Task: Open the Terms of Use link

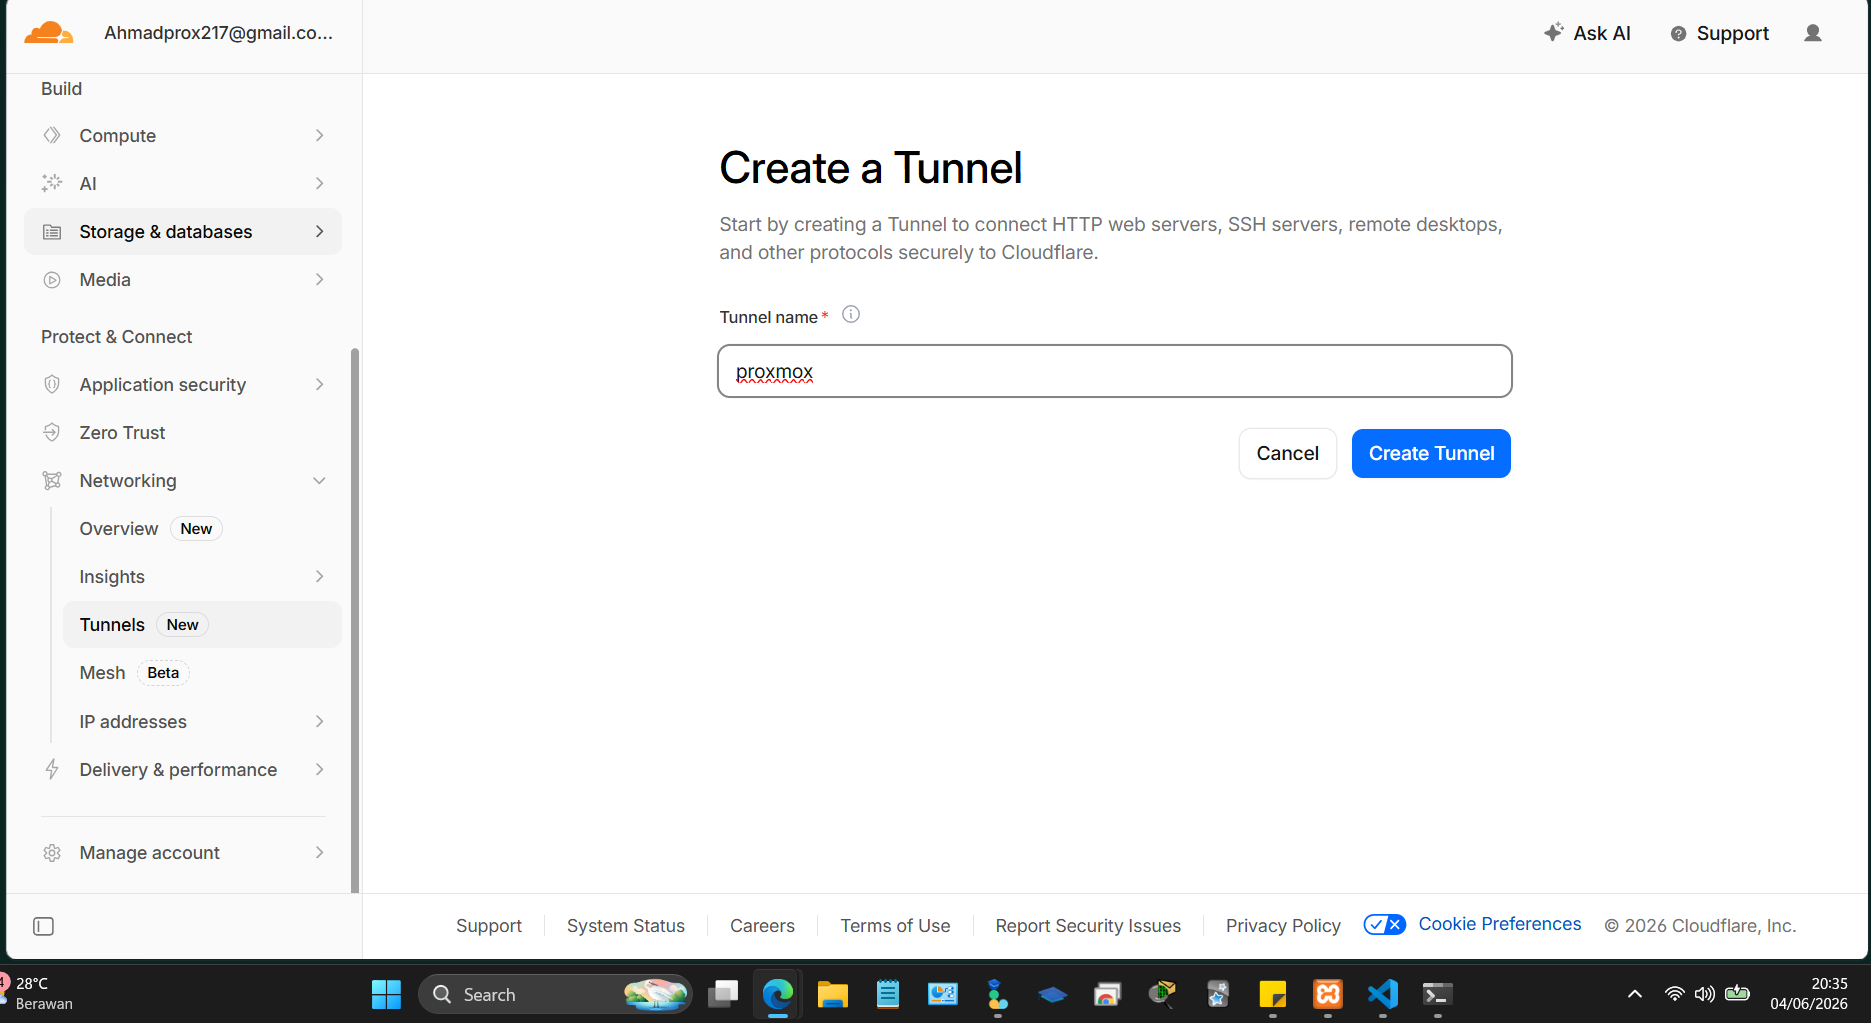Action: 895,926
